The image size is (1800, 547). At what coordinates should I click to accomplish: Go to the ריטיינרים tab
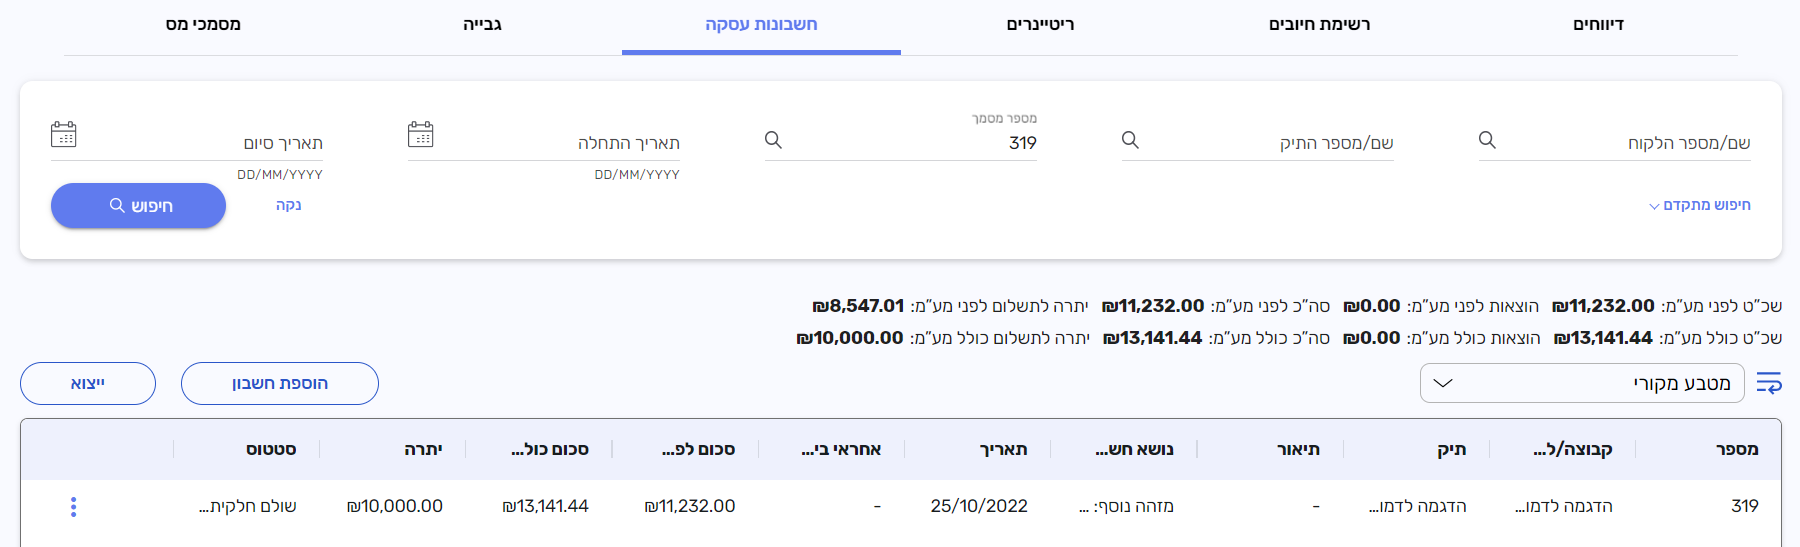(x=1040, y=24)
